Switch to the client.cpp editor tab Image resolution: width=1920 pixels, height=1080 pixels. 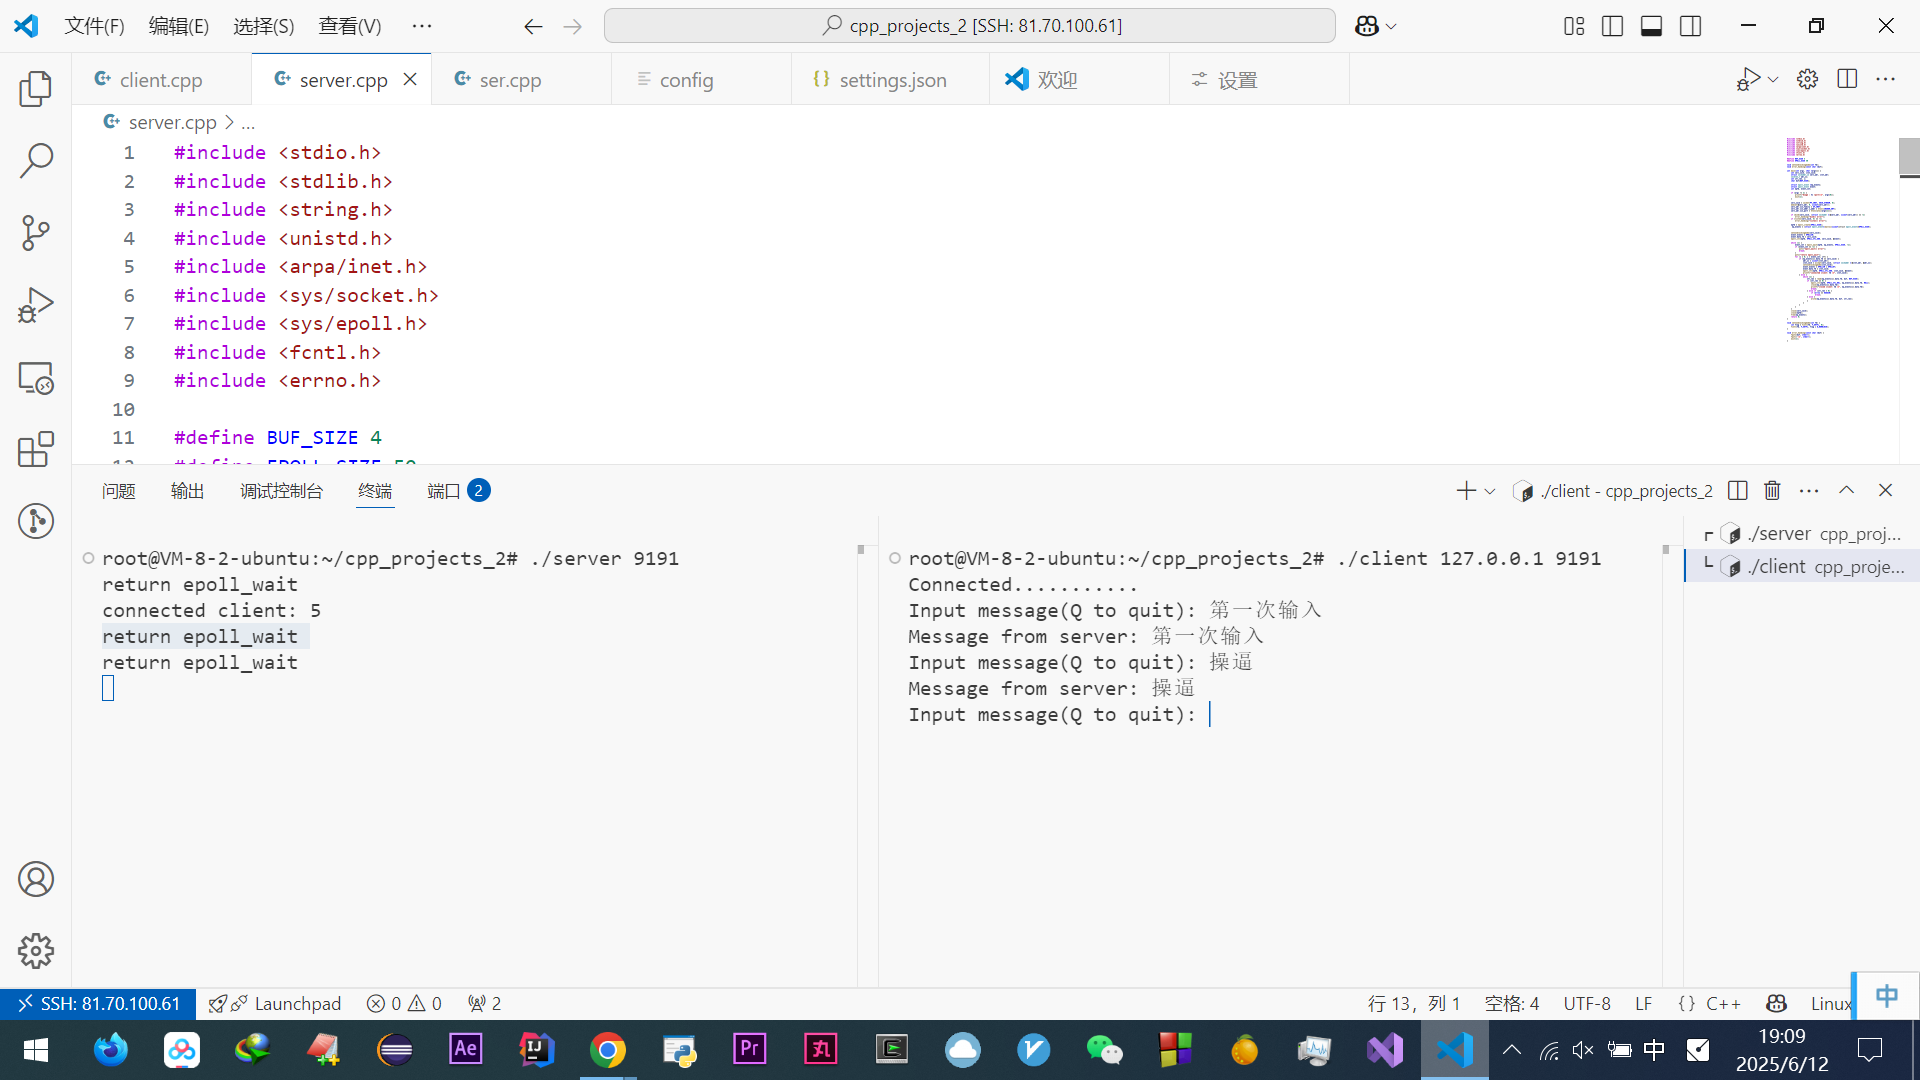point(160,80)
